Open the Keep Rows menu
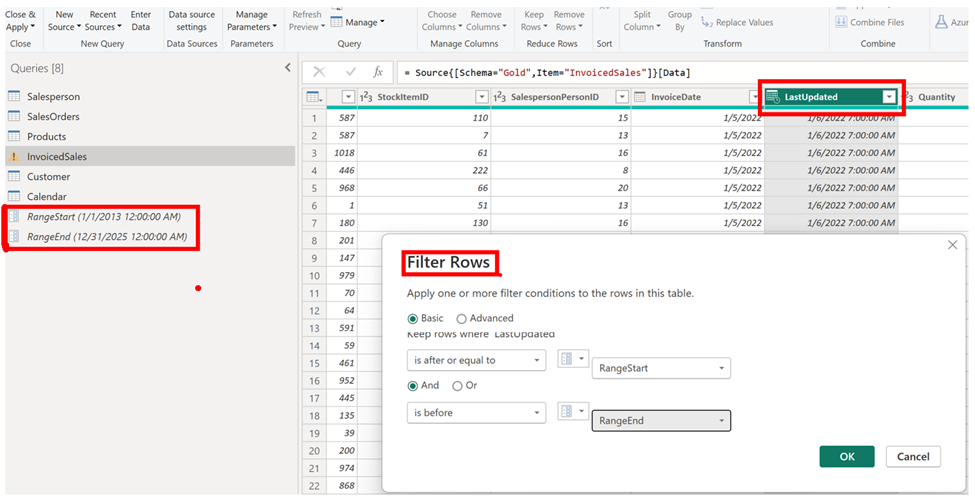Image resolution: width=975 pixels, height=499 pixels. point(534,21)
